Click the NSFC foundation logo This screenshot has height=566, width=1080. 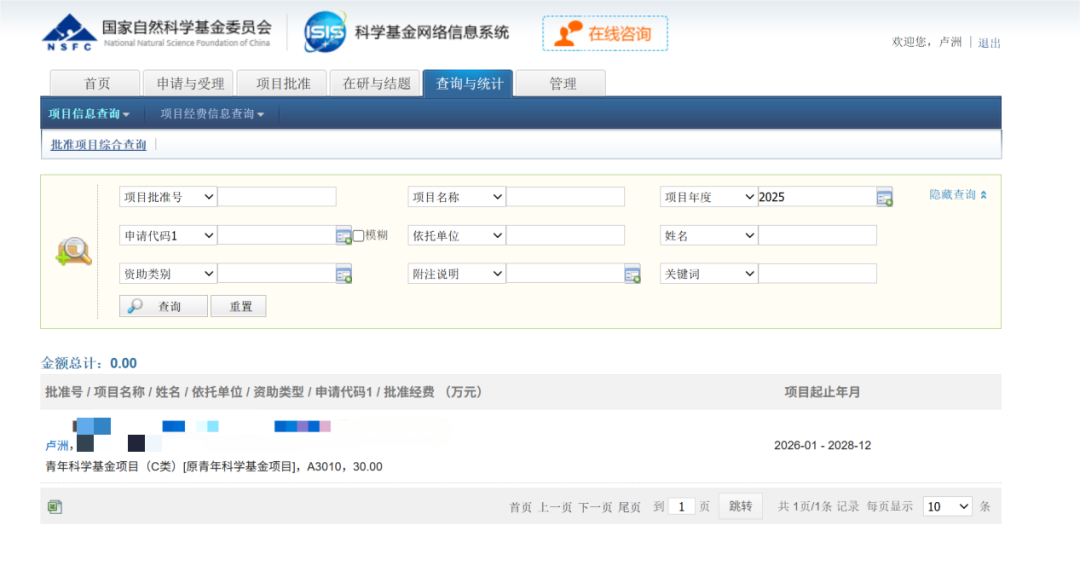[x=69, y=33]
